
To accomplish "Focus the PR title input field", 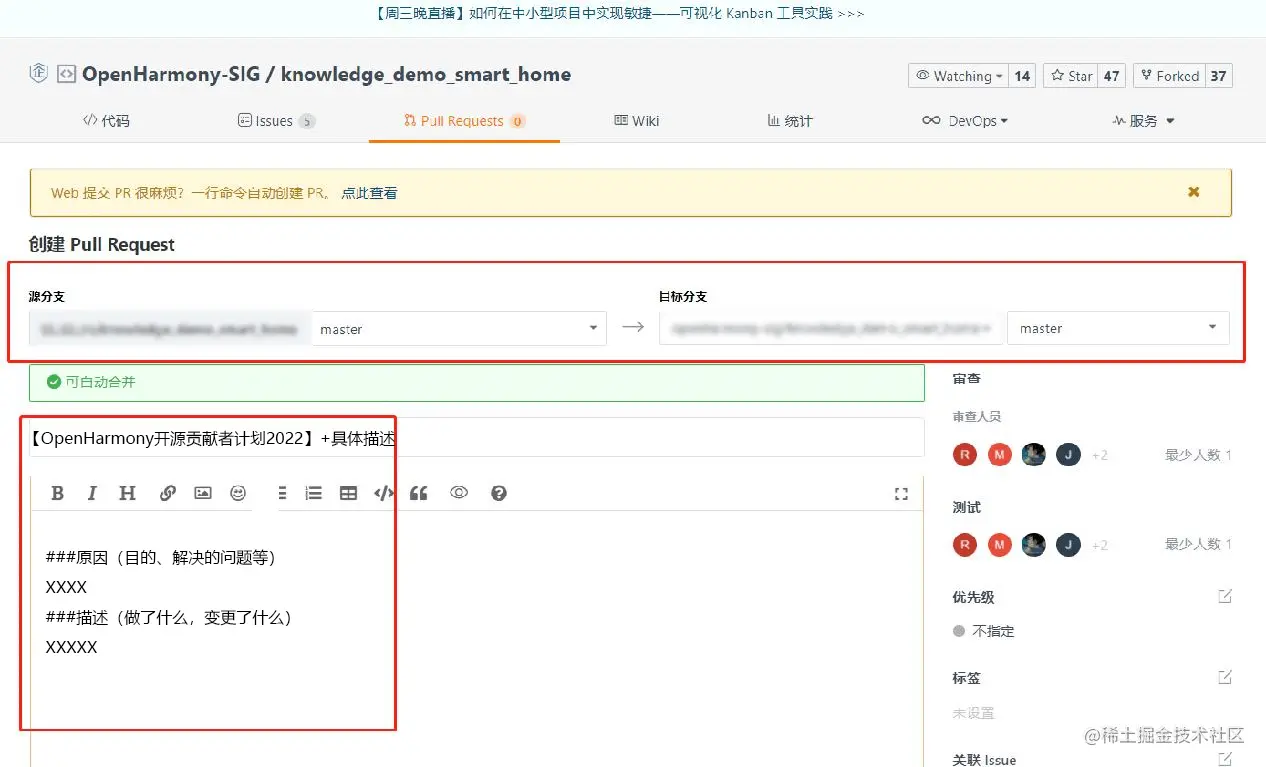I will click(x=477, y=438).
